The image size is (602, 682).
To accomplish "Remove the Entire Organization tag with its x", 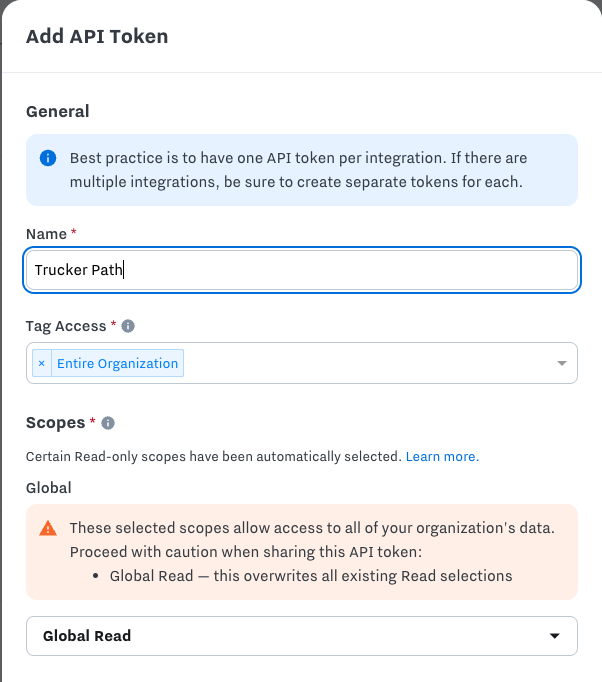I will click(x=41, y=363).
